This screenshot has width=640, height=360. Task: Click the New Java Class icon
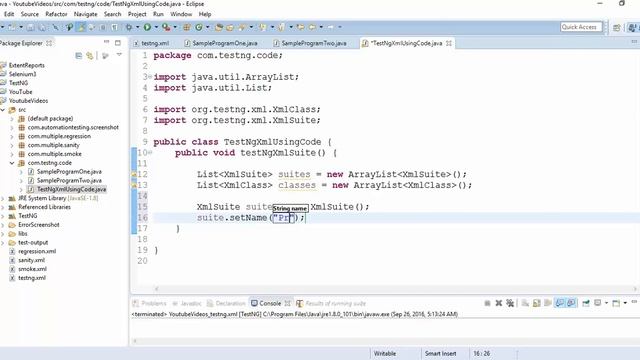tap(199, 27)
